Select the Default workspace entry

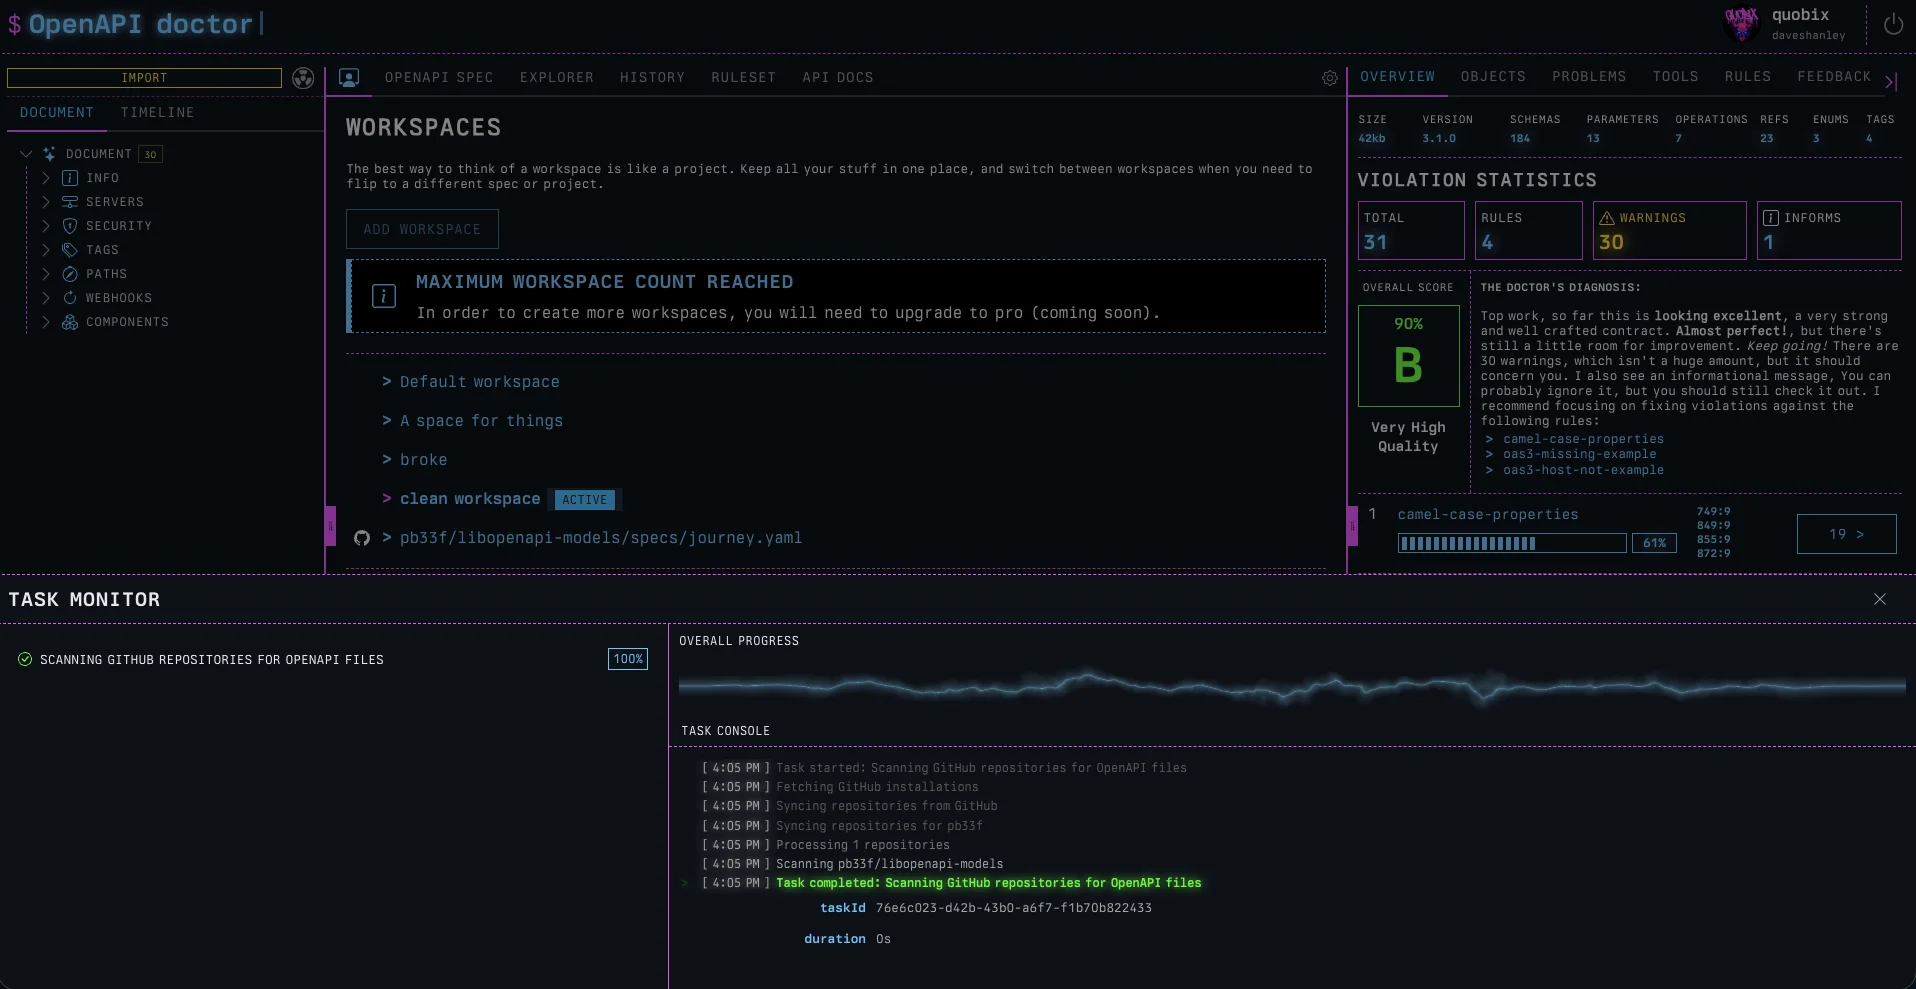click(x=479, y=382)
